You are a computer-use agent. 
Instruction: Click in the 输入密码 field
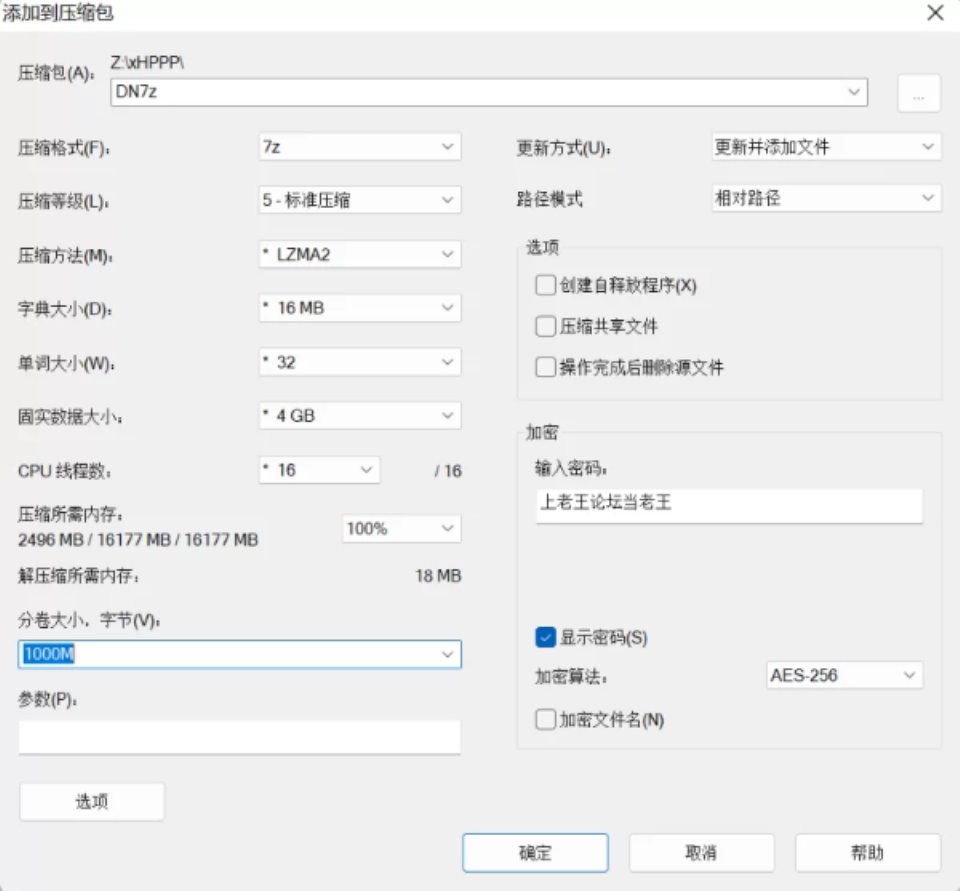click(728, 504)
